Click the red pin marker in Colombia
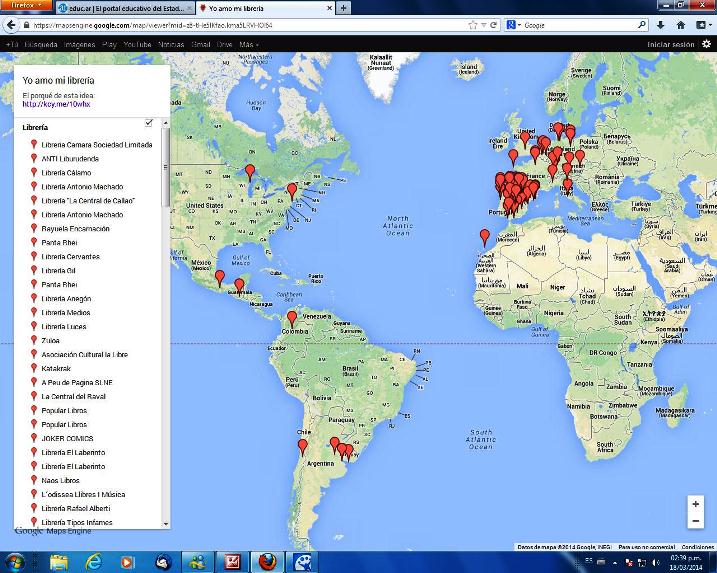 tap(292, 318)
